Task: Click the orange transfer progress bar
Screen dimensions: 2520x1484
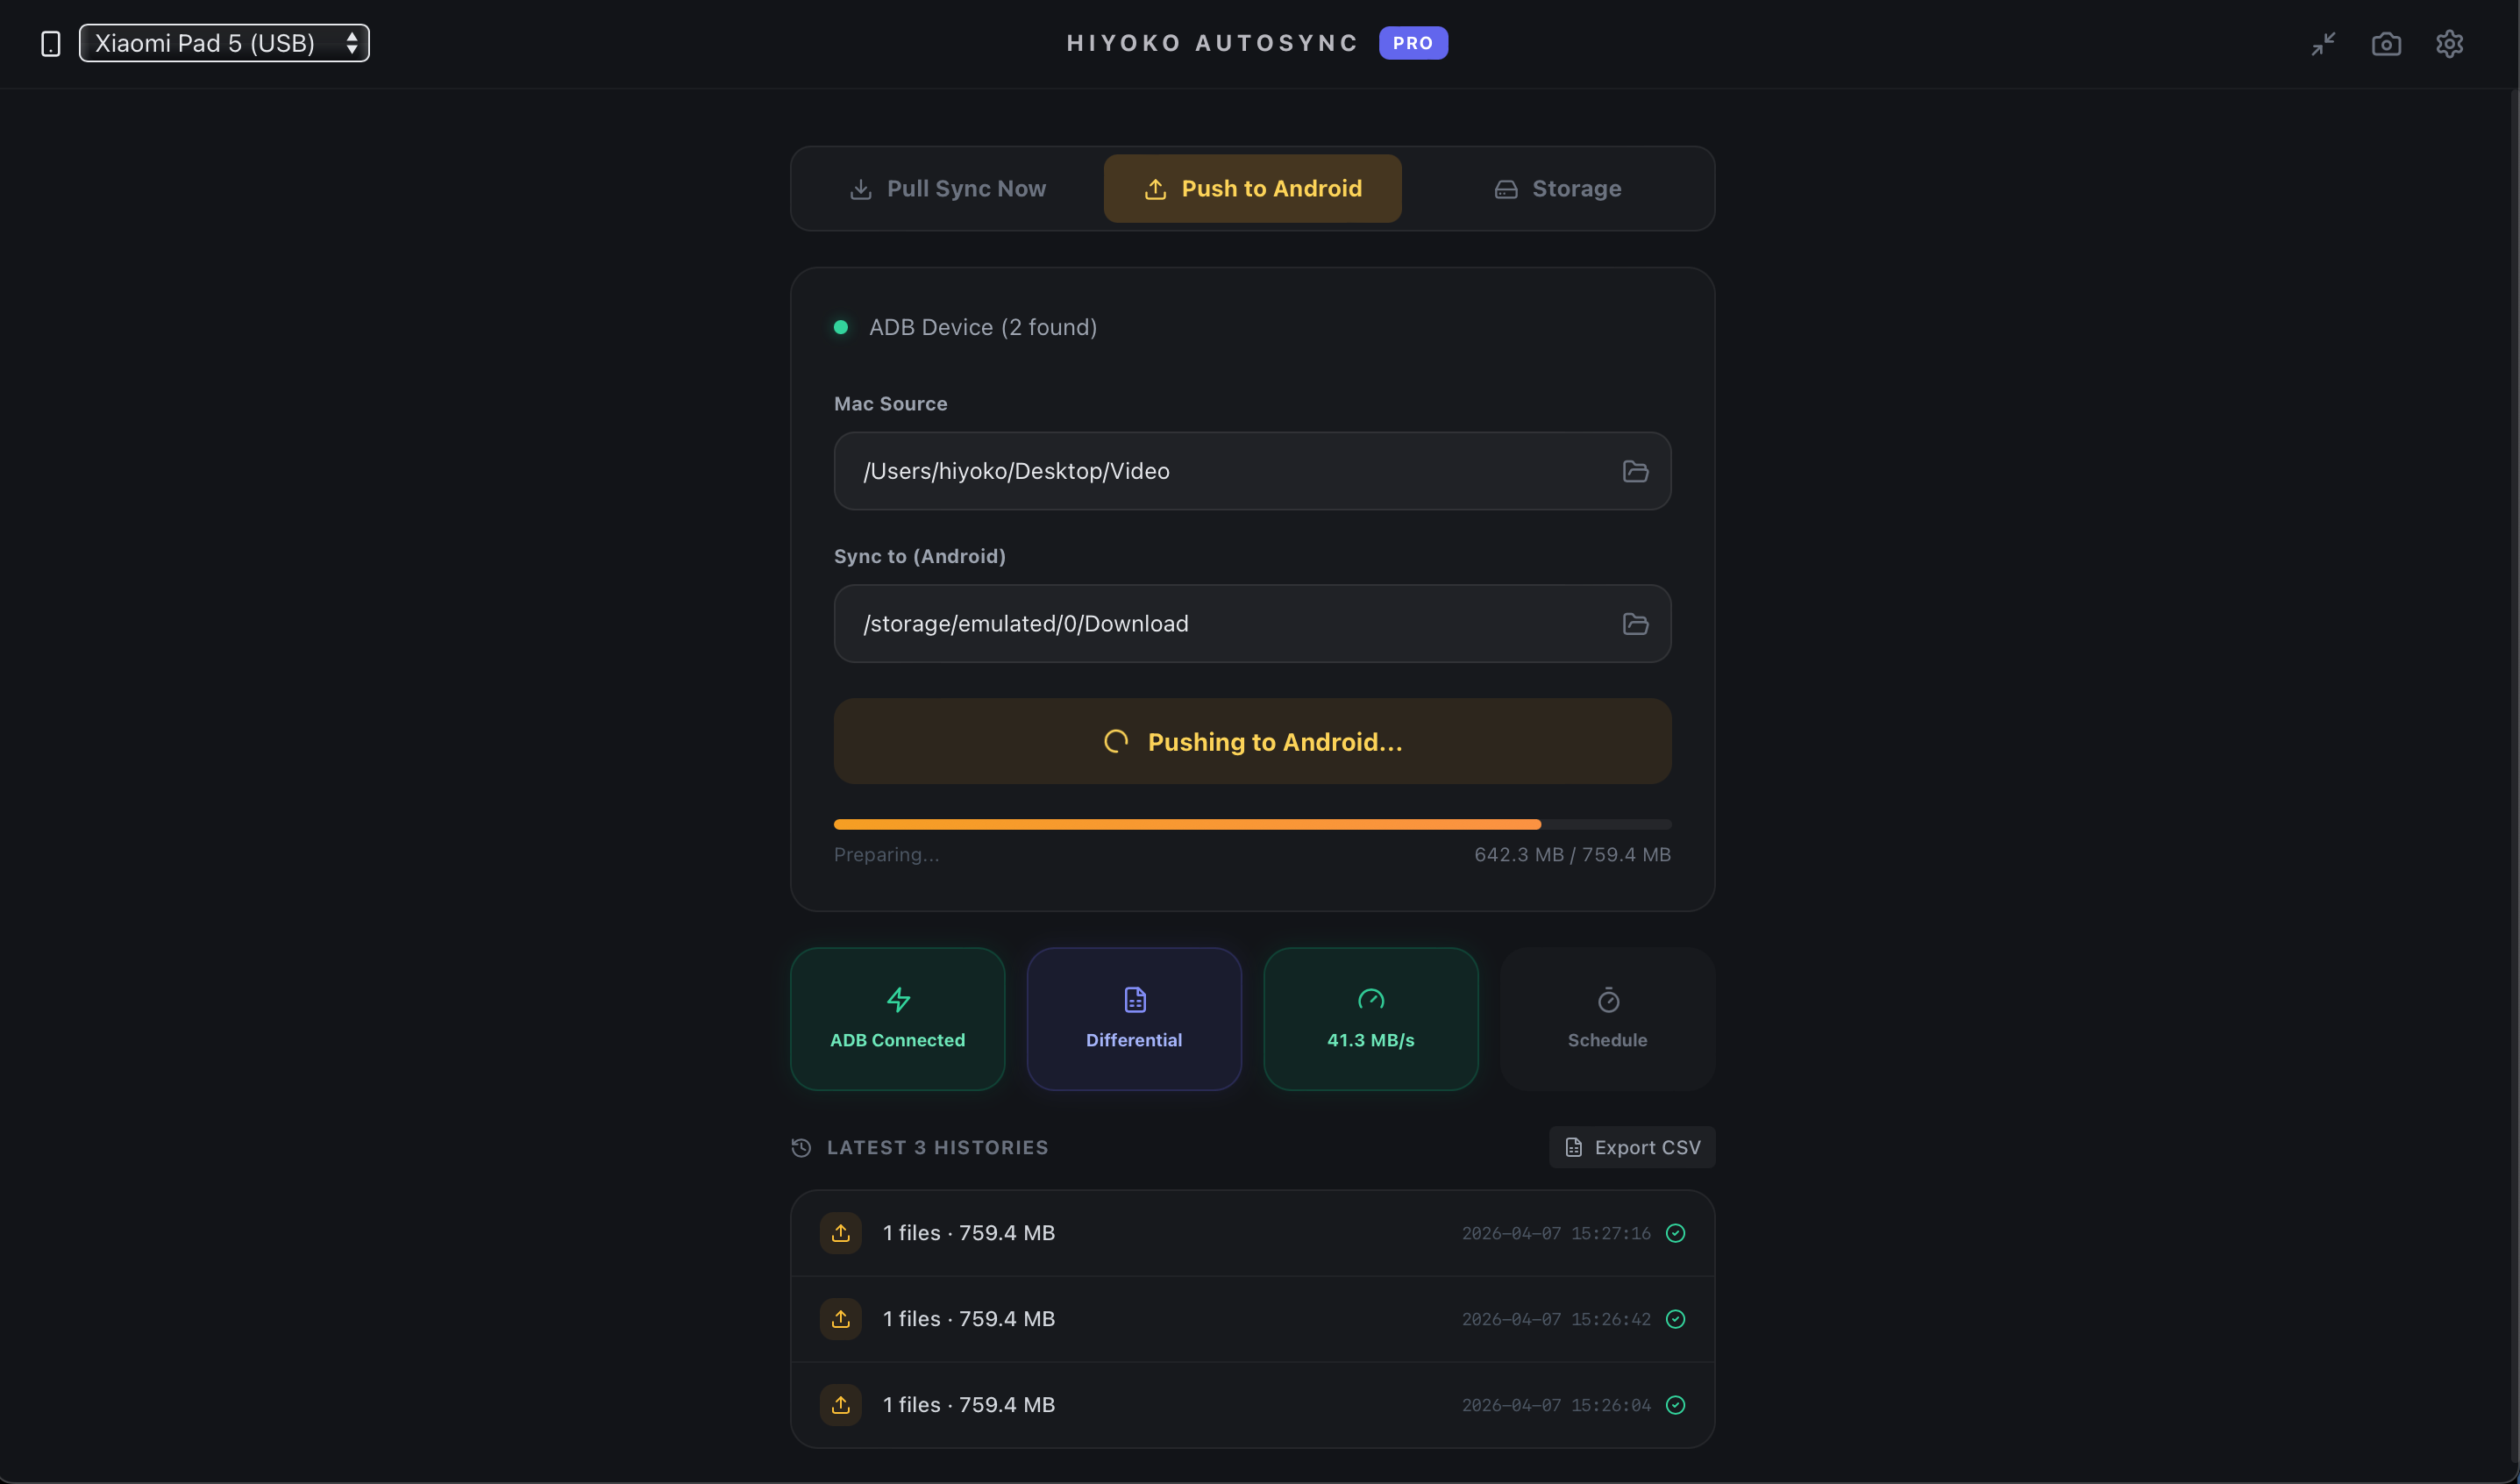Action: 1252,824
